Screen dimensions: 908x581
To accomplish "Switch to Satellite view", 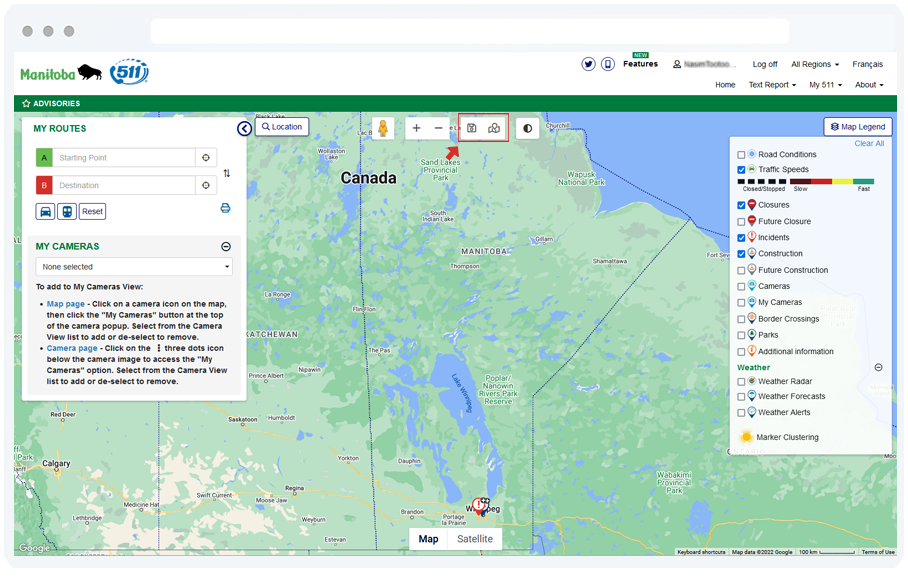I will (x=475, y=539).
